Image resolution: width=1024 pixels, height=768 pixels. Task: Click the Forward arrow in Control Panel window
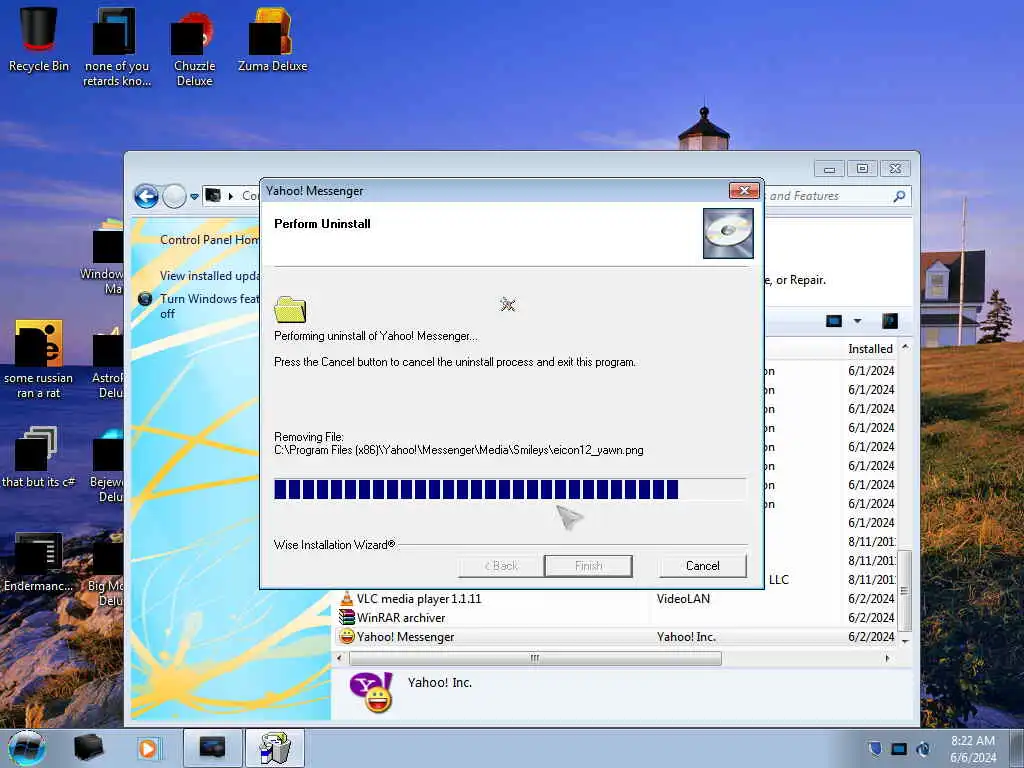pos(174,196)
